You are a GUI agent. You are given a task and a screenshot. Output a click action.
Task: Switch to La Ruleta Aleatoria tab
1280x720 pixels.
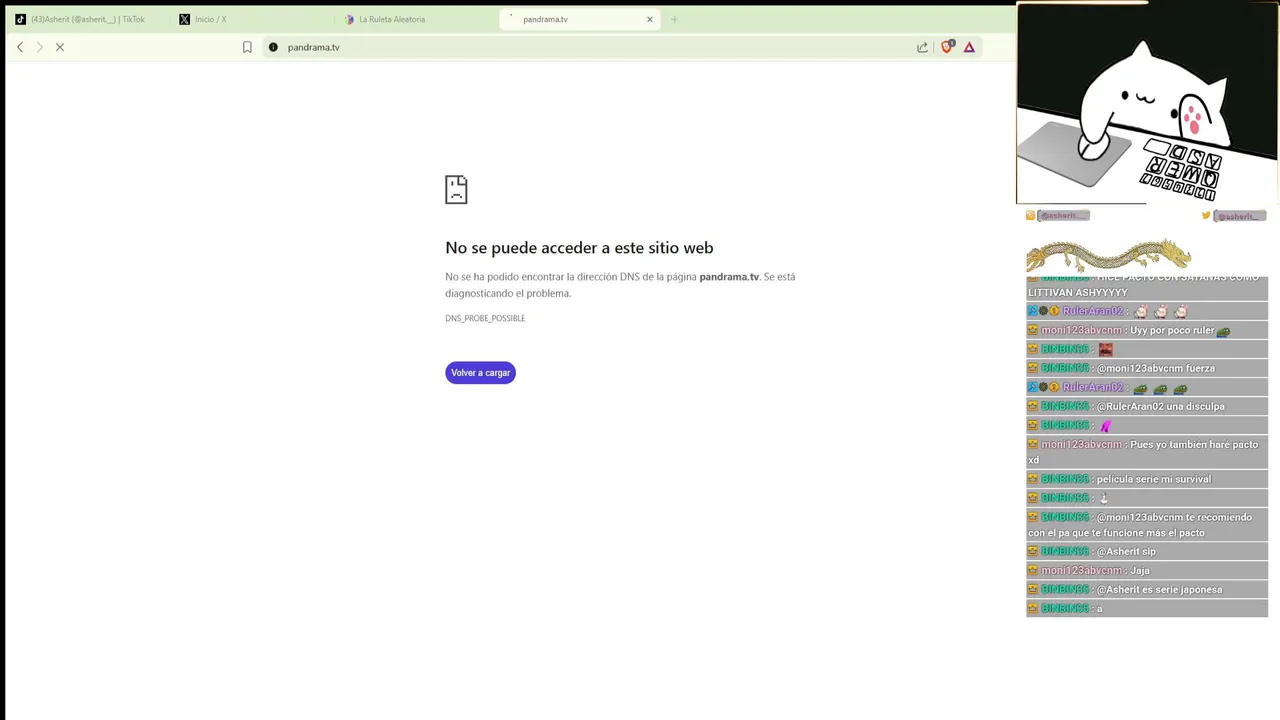point(415,19)
